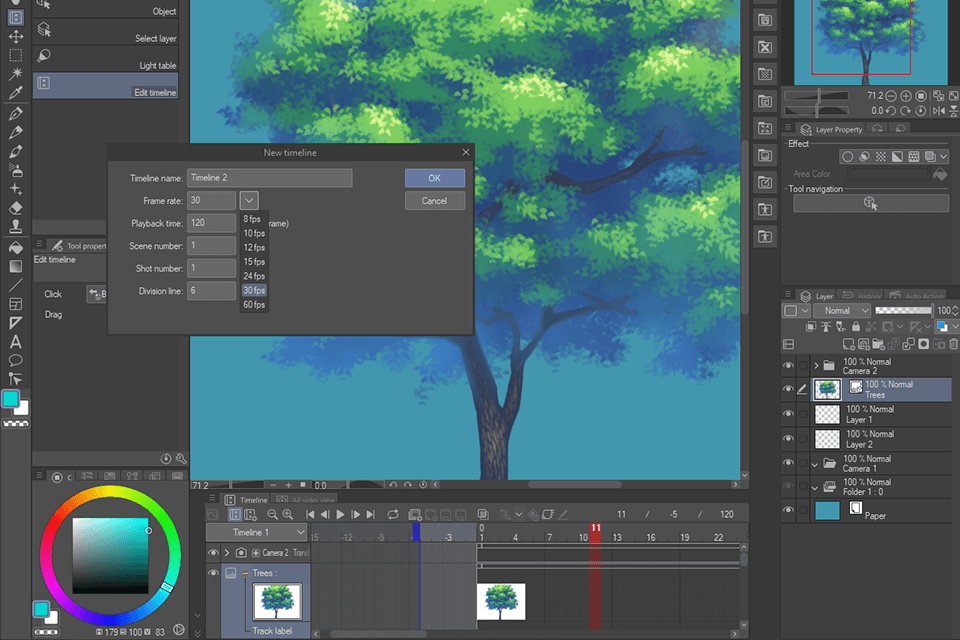The height and width of the screenshot is (640, 960).
Task: Toggle visibility of the Paper layer
Action: point(789,509)
